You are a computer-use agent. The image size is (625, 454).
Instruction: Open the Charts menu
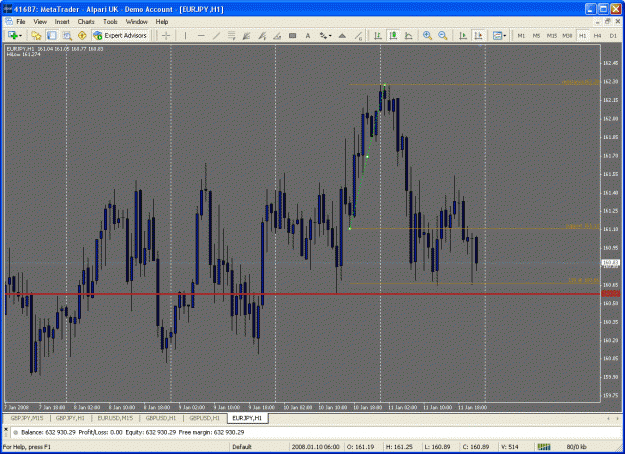pyautogui.click(x=86, y=22)
